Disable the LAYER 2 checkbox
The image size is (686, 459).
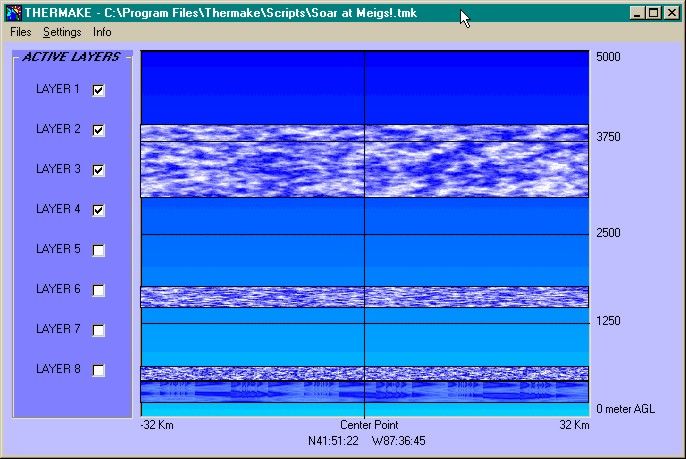(98, 130)
